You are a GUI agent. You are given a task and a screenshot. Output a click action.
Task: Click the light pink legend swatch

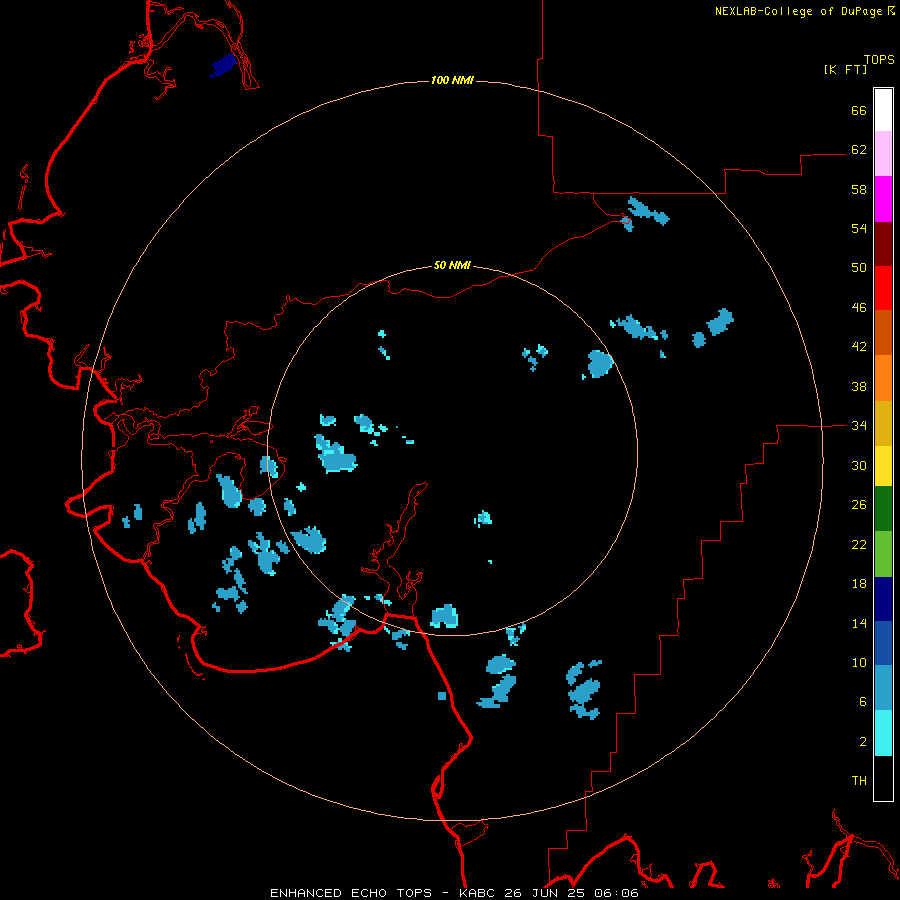883,153
